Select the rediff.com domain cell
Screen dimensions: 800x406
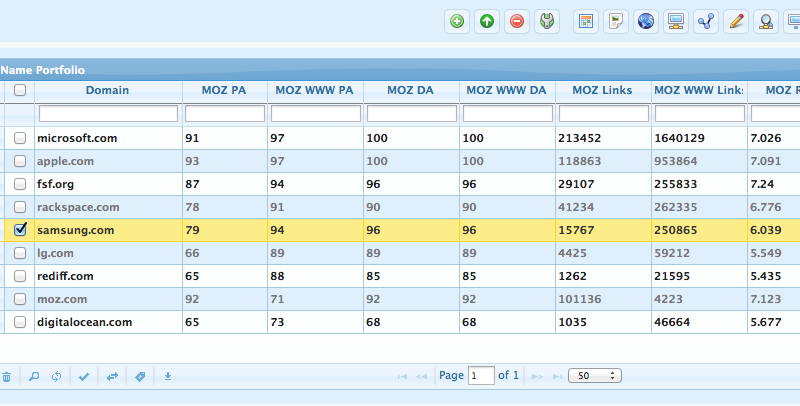click(108, 276)
